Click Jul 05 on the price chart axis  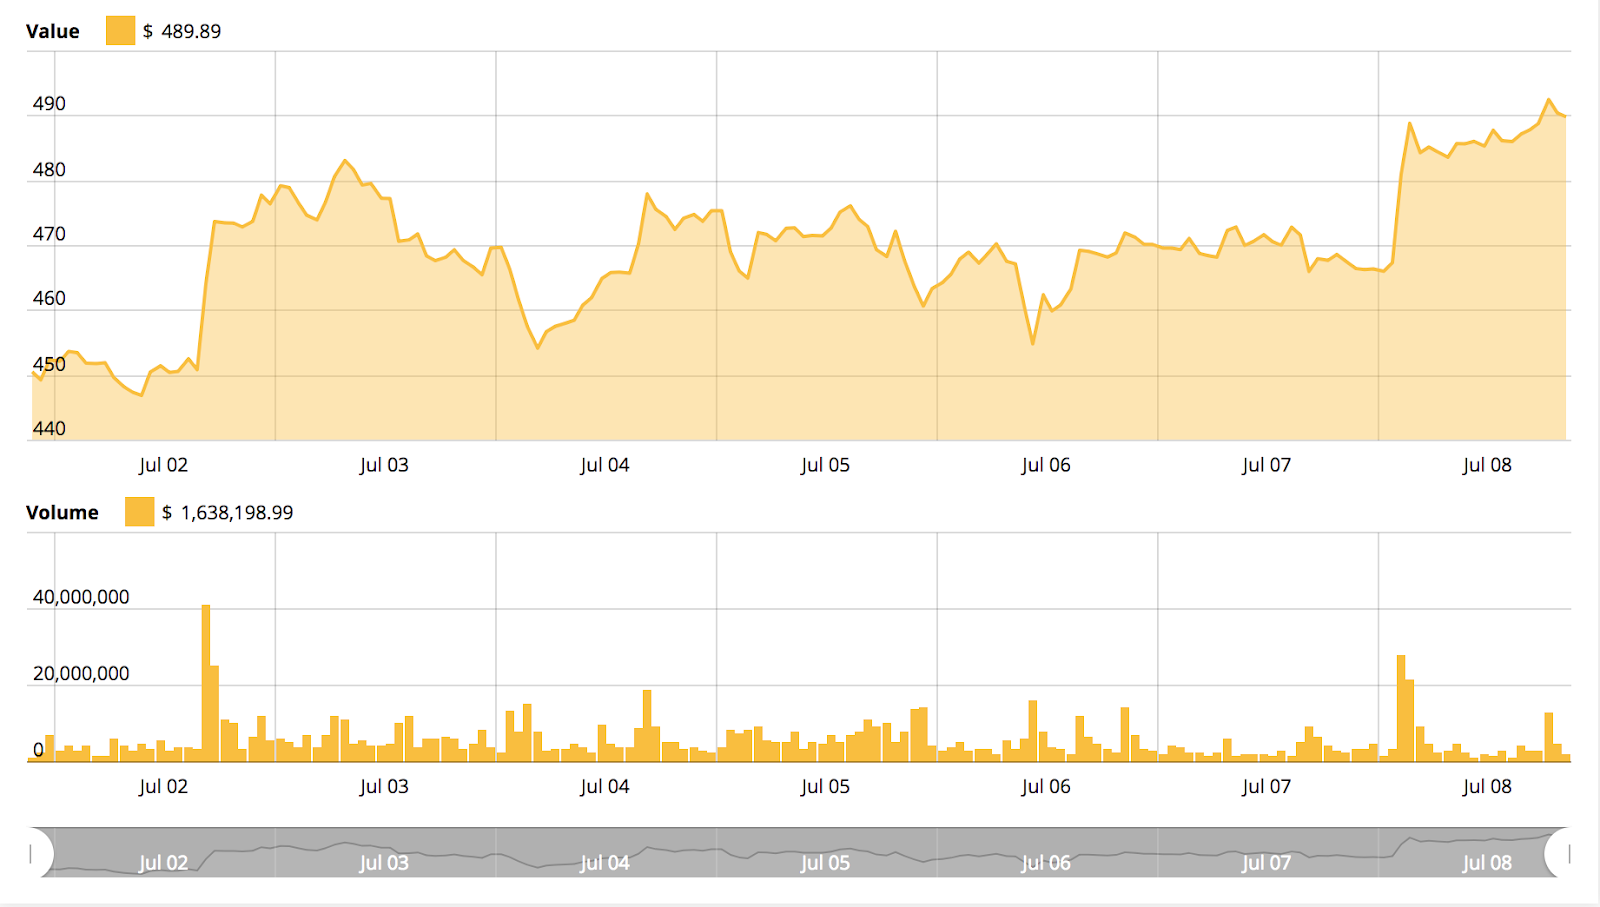(x=825, y=464)
